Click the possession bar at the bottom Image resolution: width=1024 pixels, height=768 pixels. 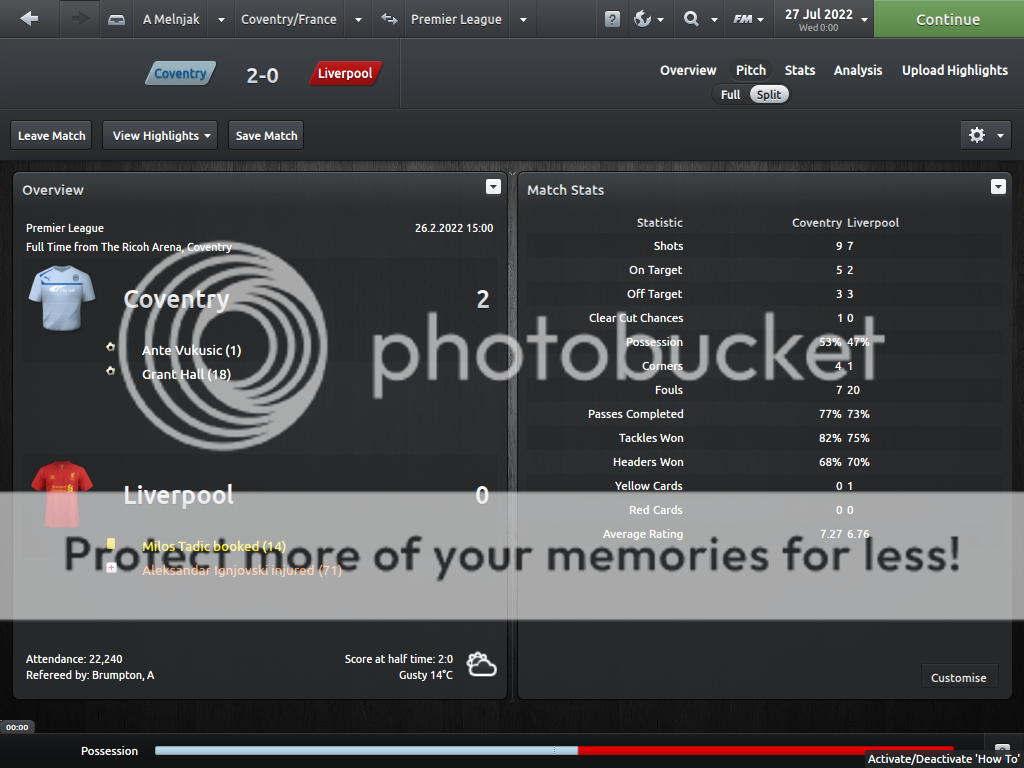[x=553, y=750]
